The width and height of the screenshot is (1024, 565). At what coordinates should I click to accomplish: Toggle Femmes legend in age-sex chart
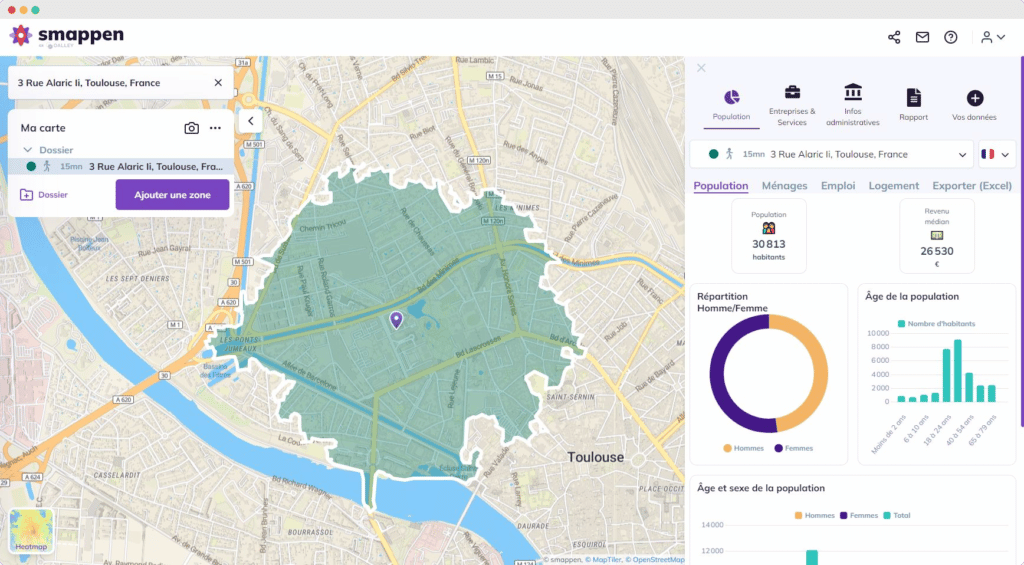(x=859, y=515)
